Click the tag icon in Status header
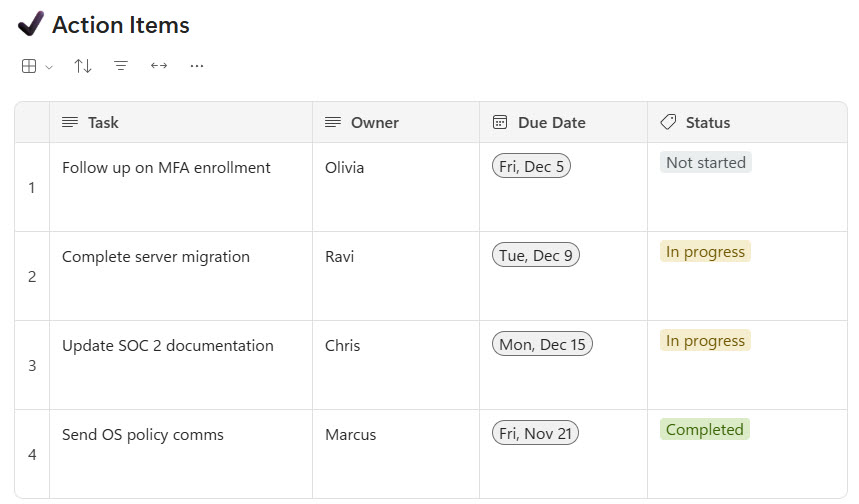859x504 pixels. tap(668, 123)
